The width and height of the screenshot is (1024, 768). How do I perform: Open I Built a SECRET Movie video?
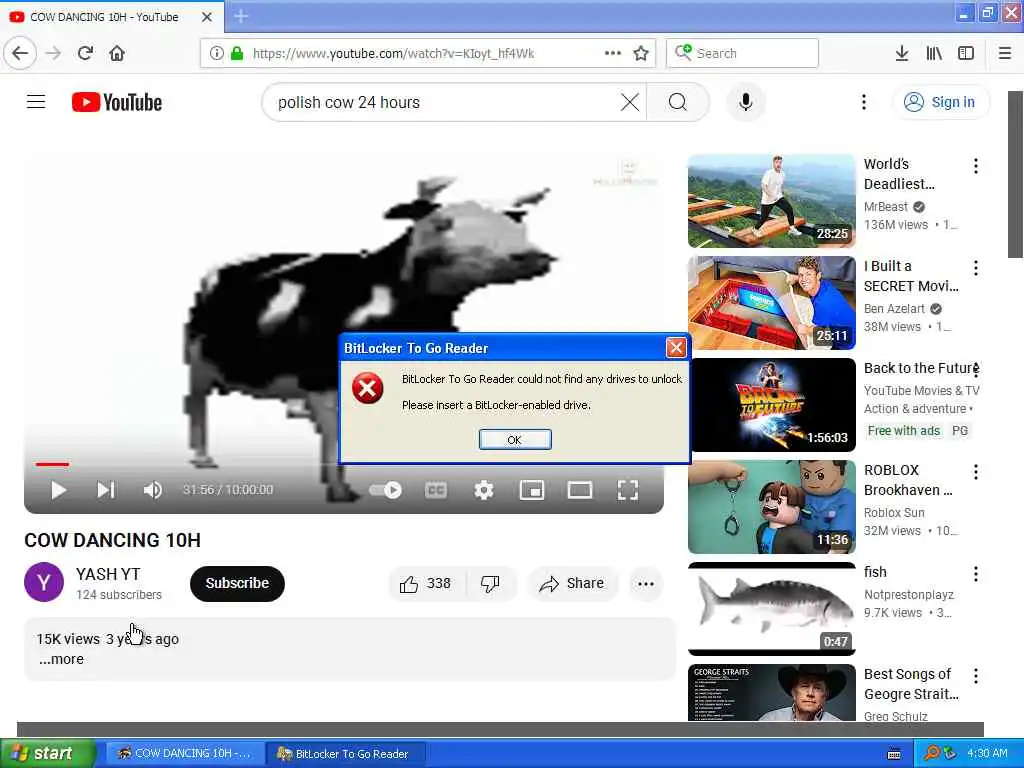pyautogui.click(x=771, y=303)
